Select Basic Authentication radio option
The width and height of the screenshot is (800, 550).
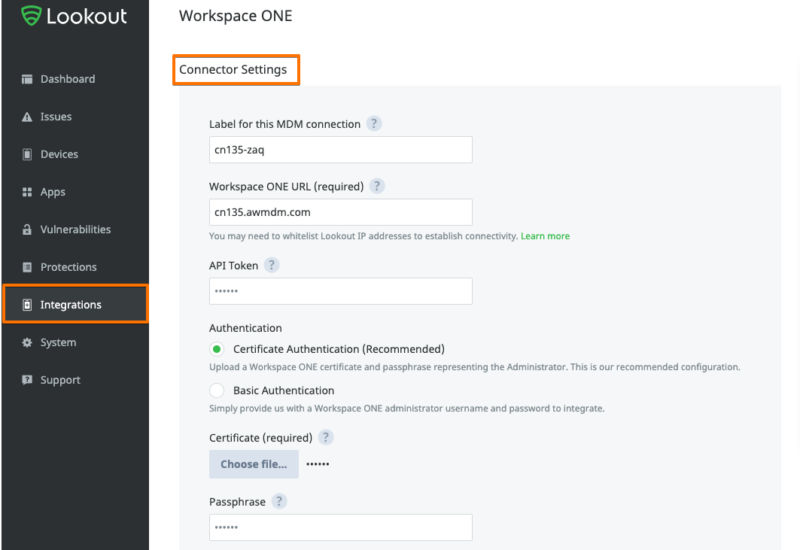pos(217,390)
